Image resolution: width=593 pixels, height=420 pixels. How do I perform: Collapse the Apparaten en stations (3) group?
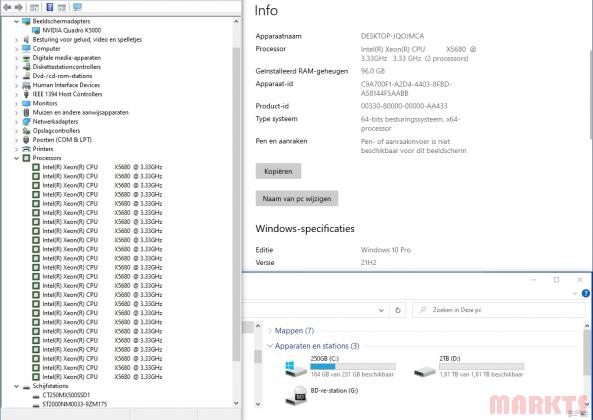click(270, 346)
